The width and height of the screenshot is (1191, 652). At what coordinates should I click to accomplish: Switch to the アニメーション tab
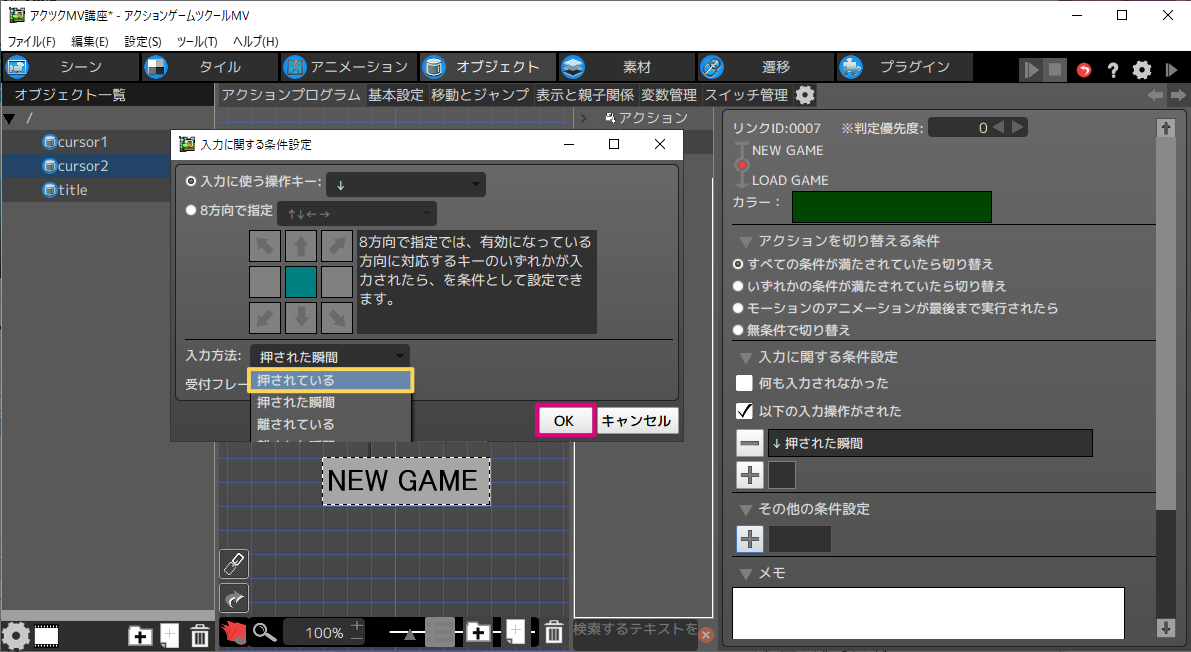pos(346,67)
